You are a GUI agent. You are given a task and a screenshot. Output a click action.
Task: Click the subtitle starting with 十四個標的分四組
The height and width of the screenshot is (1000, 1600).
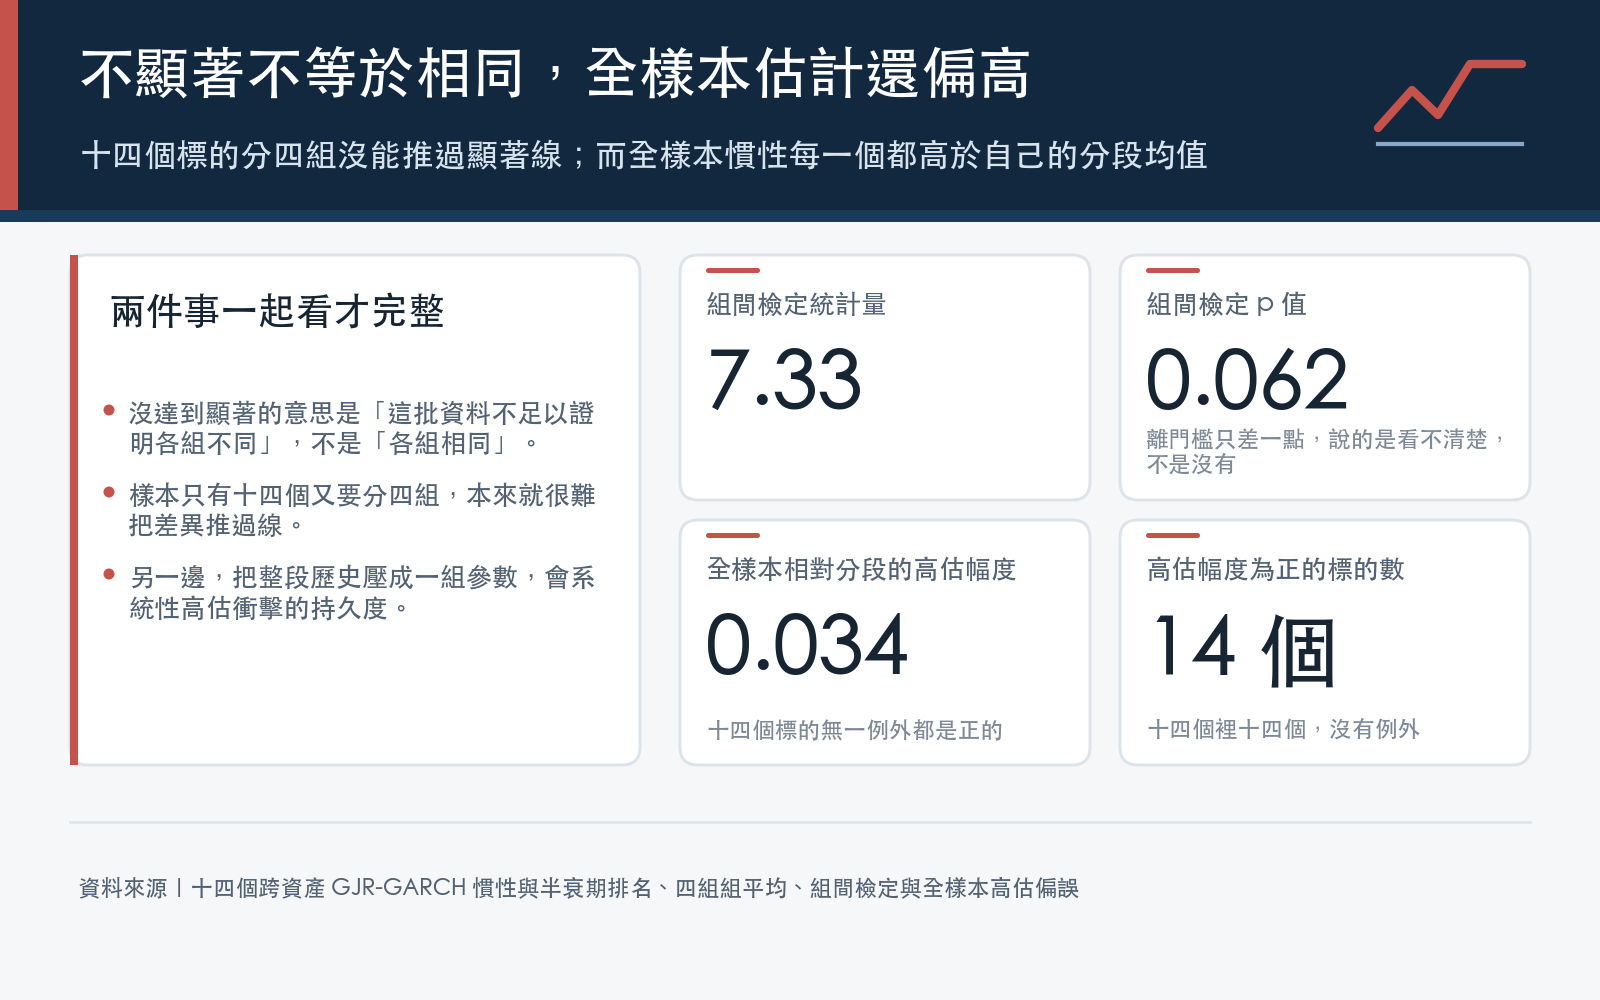tap(644, 155)
